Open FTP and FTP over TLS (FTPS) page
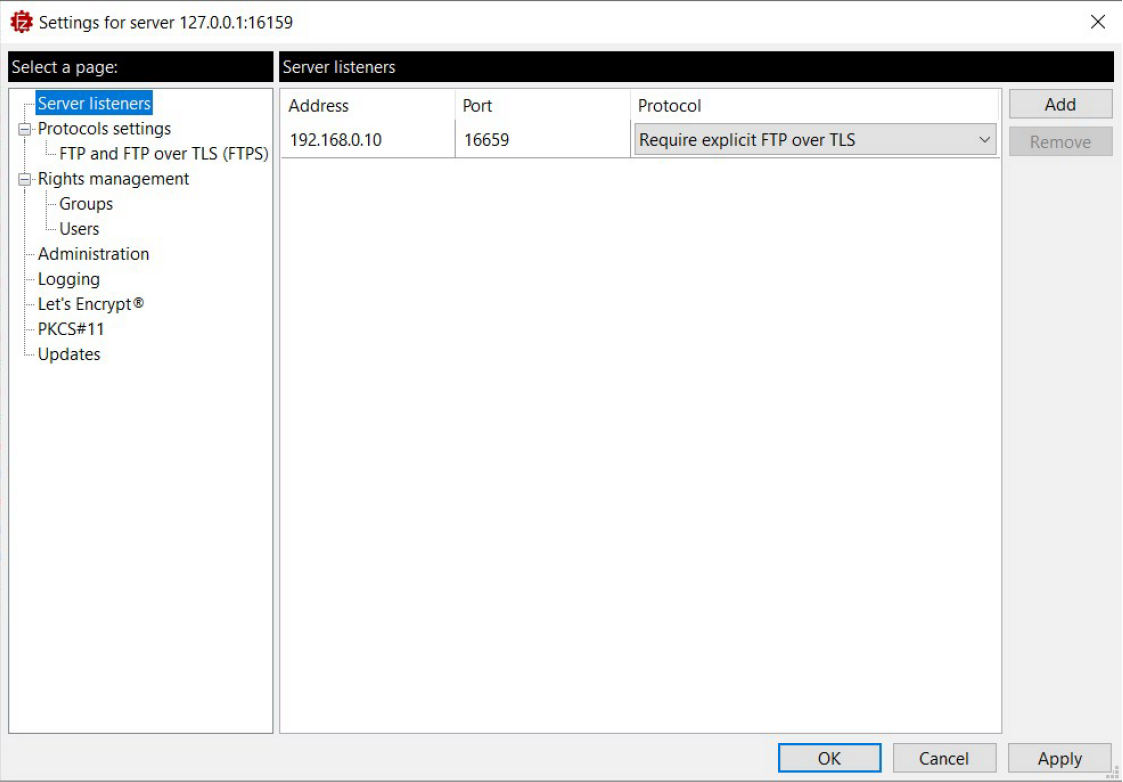The width and height of the screenshot is (1123, 782). pos(164,154)
